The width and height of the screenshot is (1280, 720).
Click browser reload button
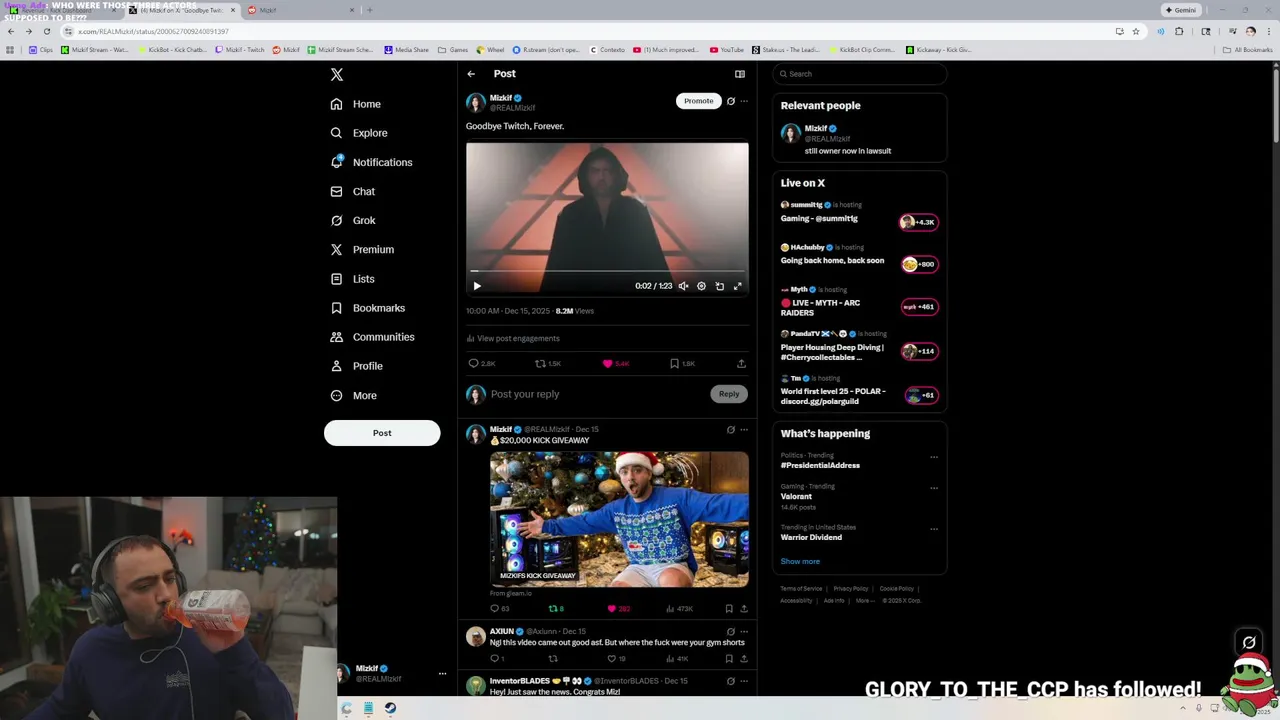pos(46,31)
